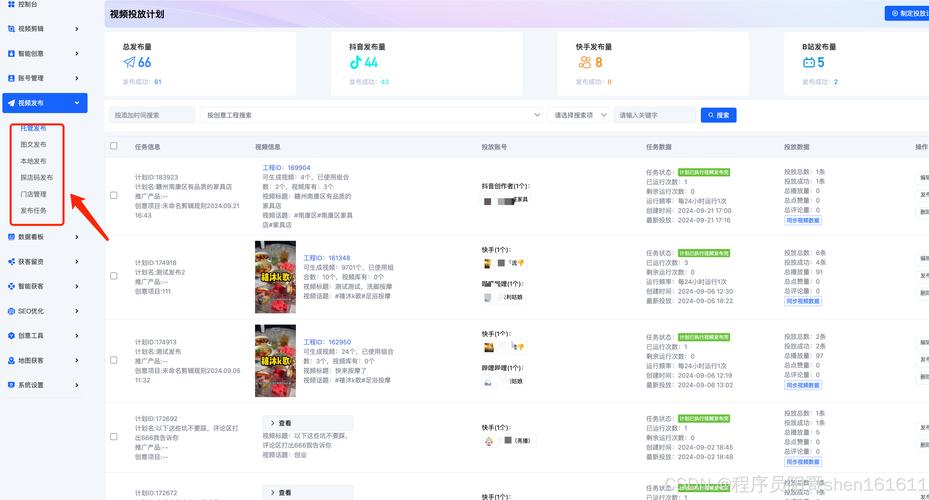Click the blue 搜索 button
Screen dimensions: 929x500
[x=719, y=115]
